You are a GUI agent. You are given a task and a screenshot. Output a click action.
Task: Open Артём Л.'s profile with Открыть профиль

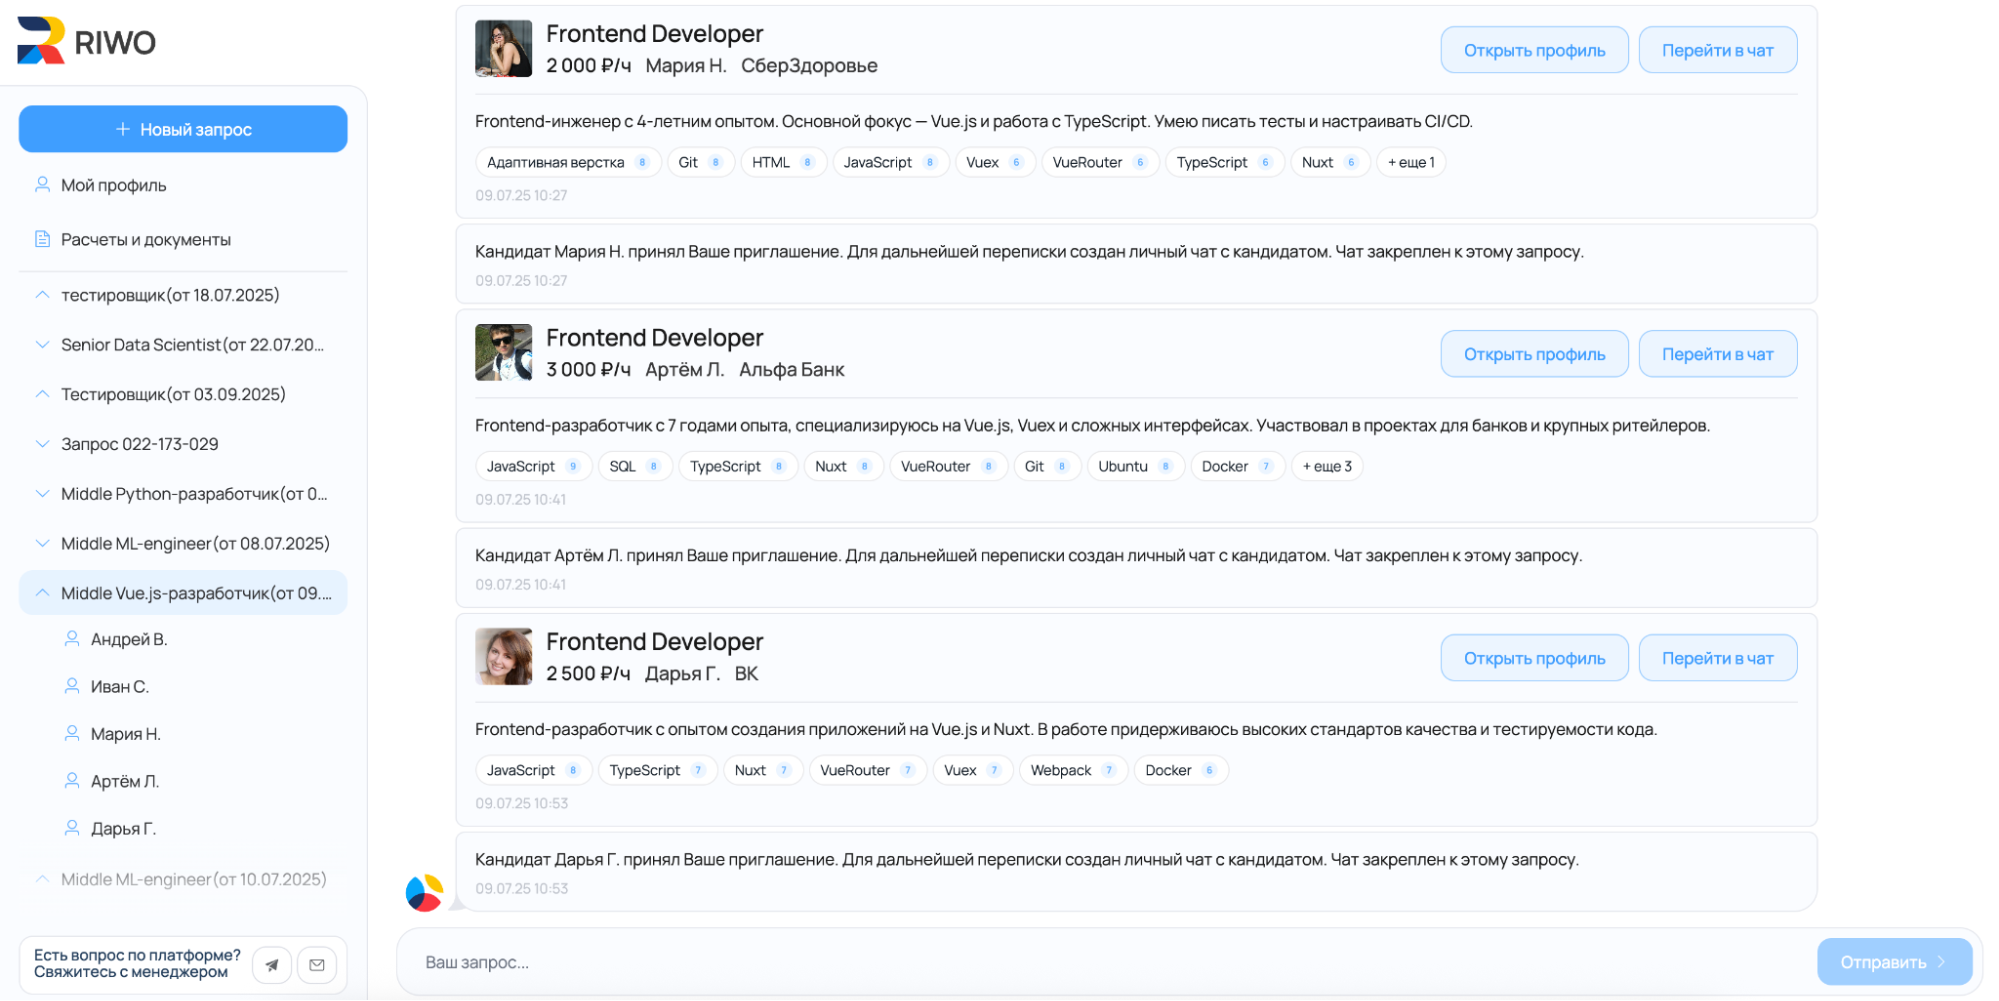(1534, 354)
